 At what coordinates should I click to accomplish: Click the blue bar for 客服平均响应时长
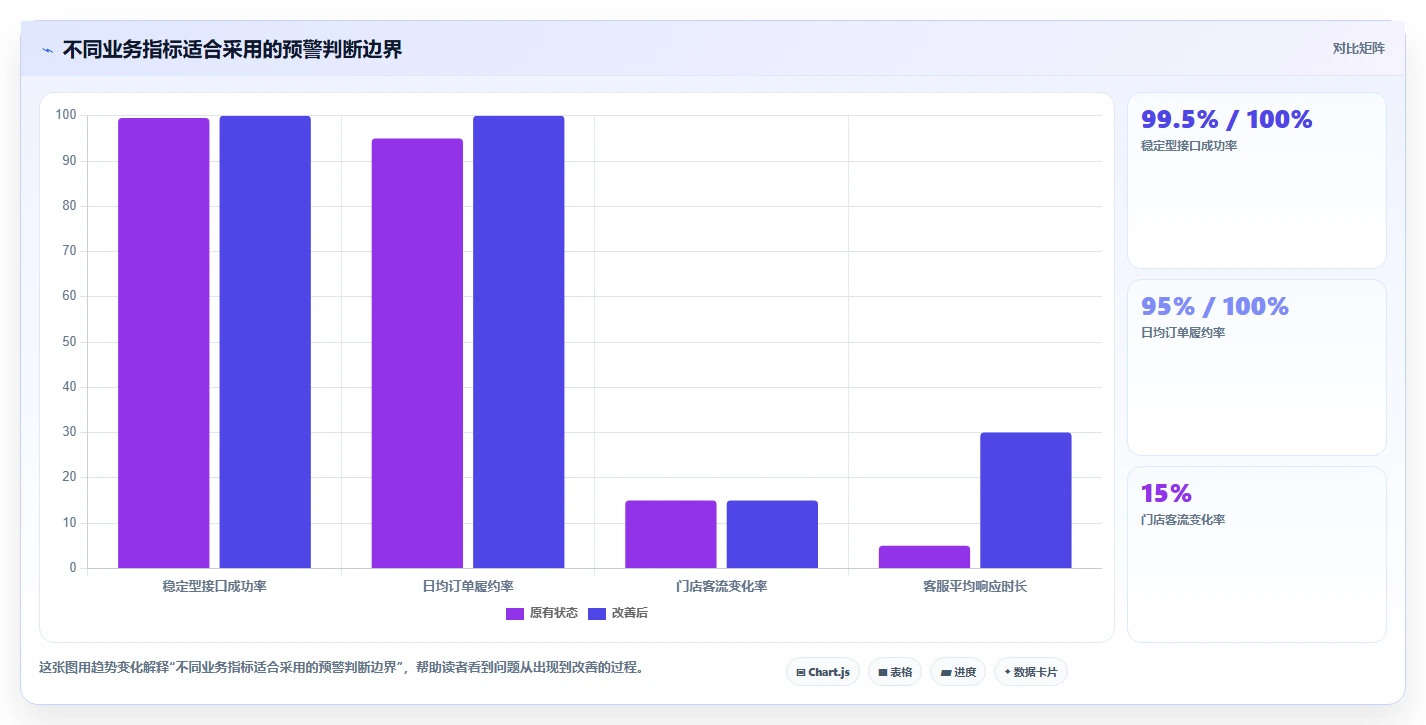1026,500
